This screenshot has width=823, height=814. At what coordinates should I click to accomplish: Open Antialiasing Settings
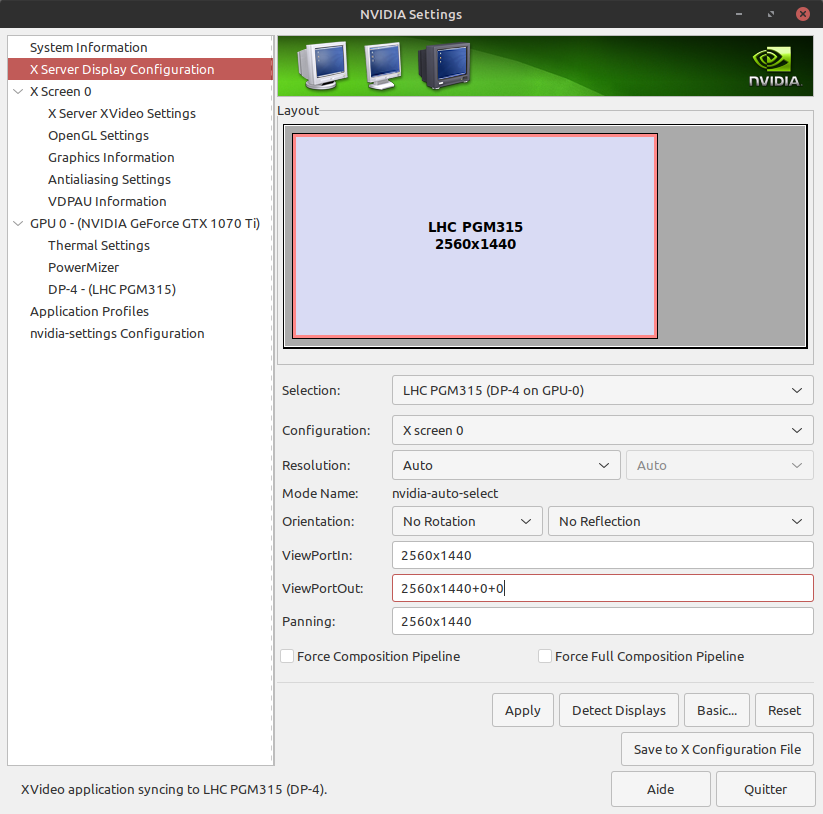tap(109, 179)
